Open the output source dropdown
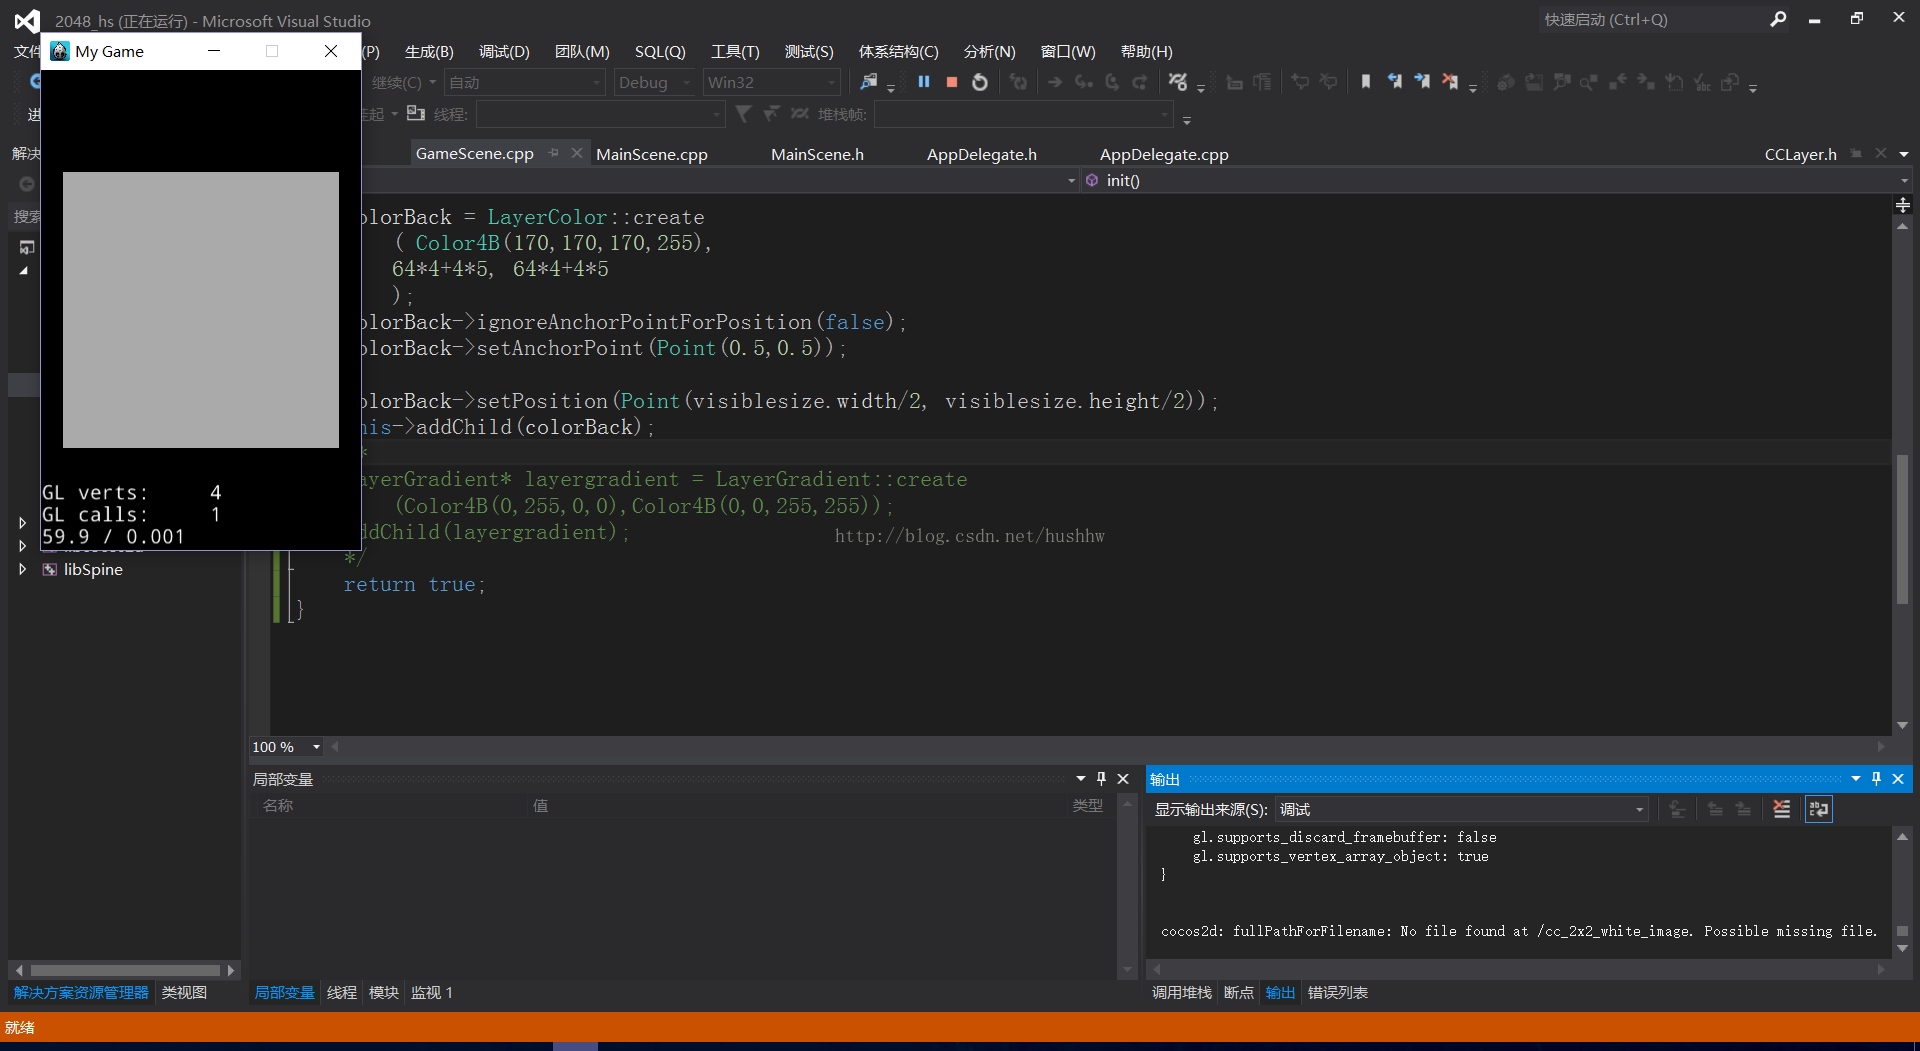This screenshot has height=1051, width=1920. [1639, 810]
